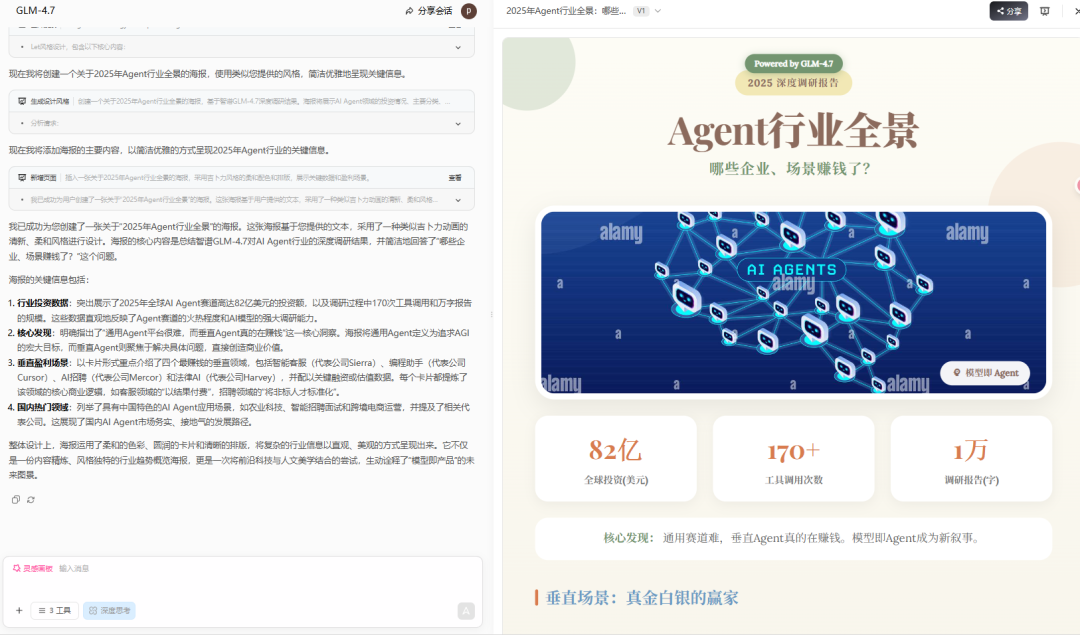This screenshot has height=635, width=1080.
Task: Click the preview title '2025年Agent行业全景'
Action: (x=565, y=11)
